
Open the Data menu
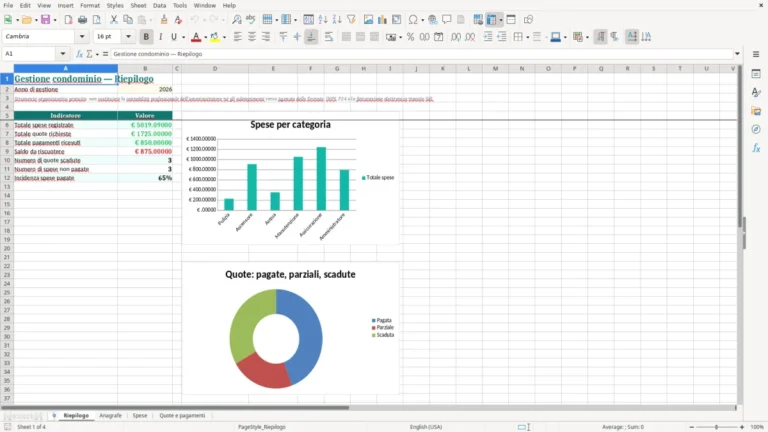point(159,5)
